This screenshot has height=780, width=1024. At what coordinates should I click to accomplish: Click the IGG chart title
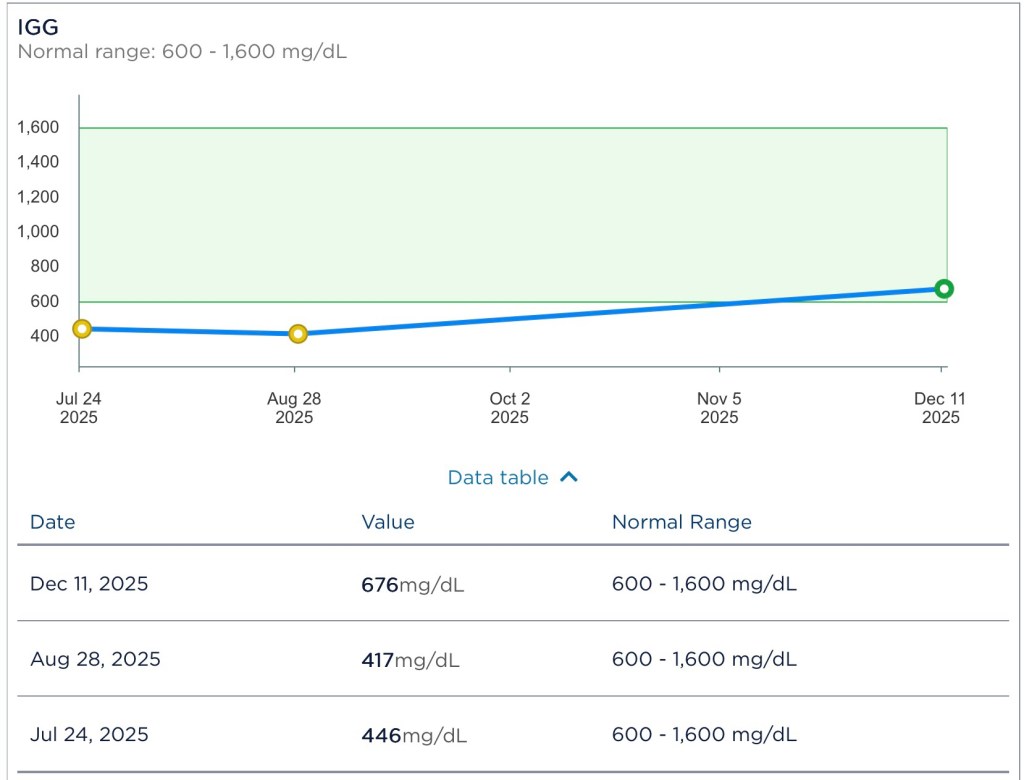tap(38, 27)
